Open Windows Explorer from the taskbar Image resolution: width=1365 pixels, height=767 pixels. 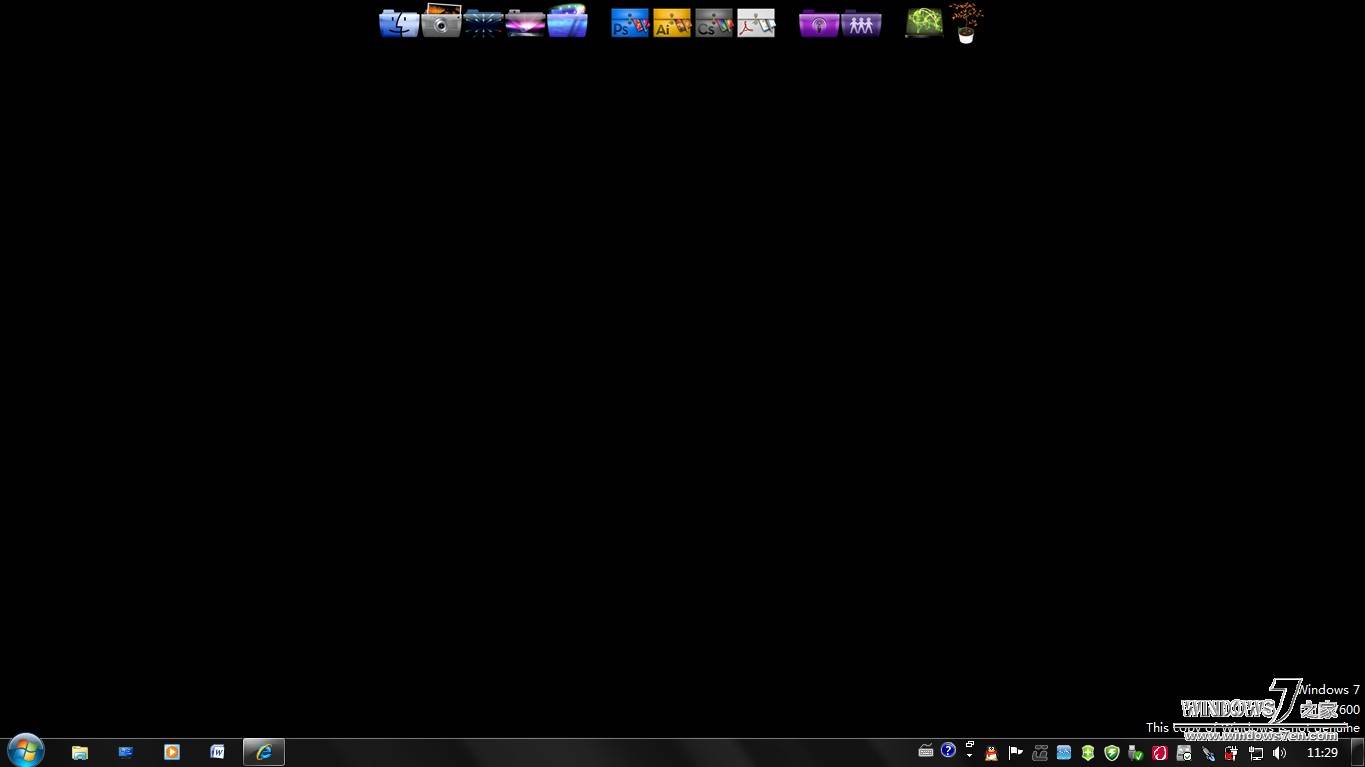tap(79, 752)
